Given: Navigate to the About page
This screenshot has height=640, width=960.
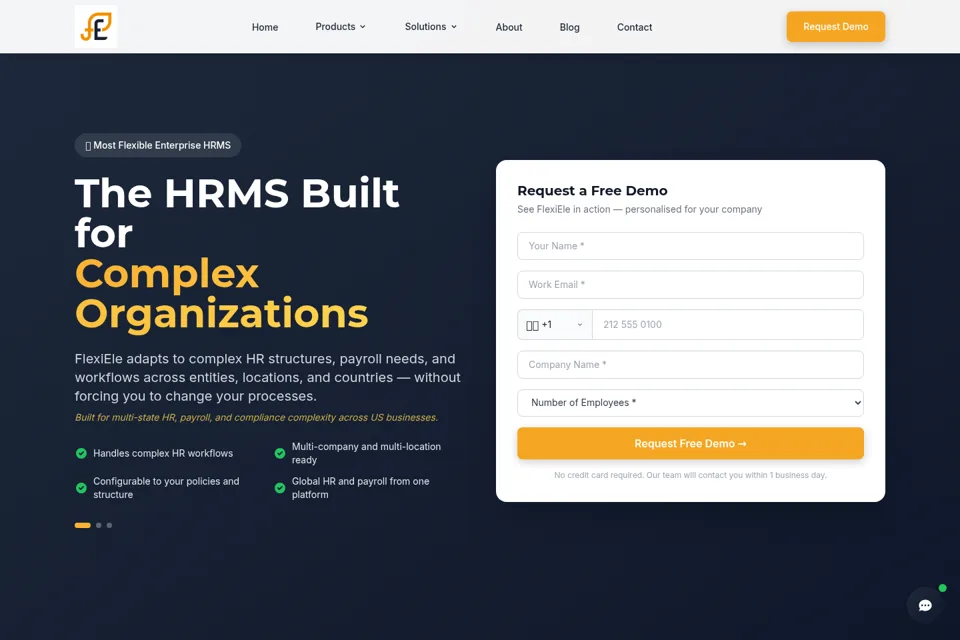Looking at the screenshot, I should (x=509, y=27).
